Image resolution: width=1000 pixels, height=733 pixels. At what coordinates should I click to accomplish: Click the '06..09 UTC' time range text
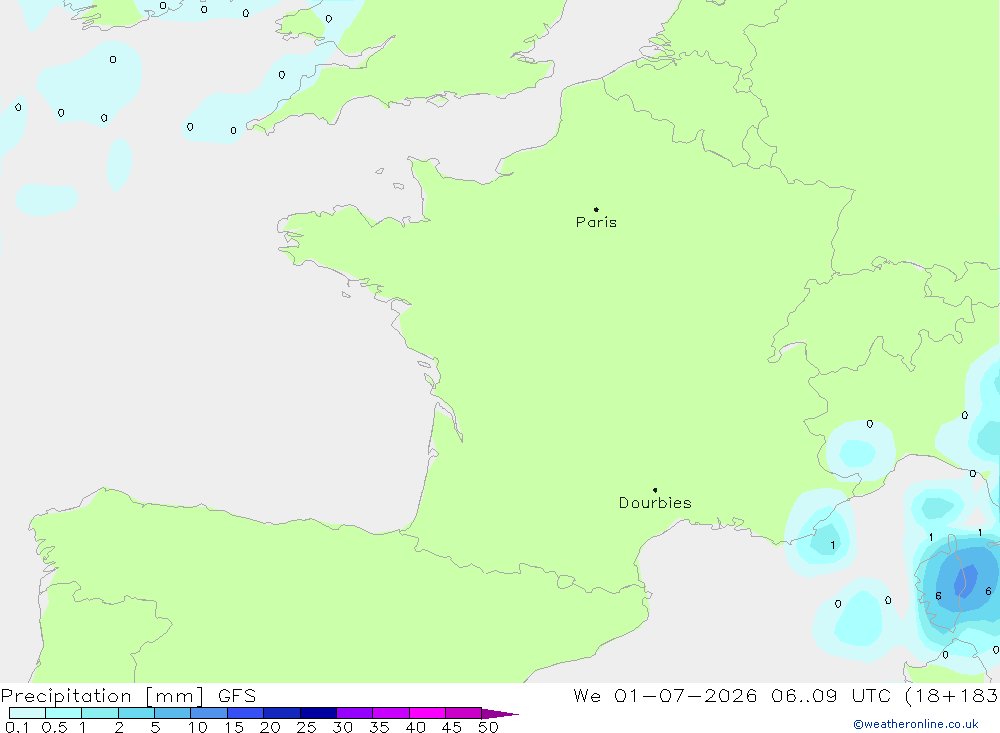pos(830,696)
